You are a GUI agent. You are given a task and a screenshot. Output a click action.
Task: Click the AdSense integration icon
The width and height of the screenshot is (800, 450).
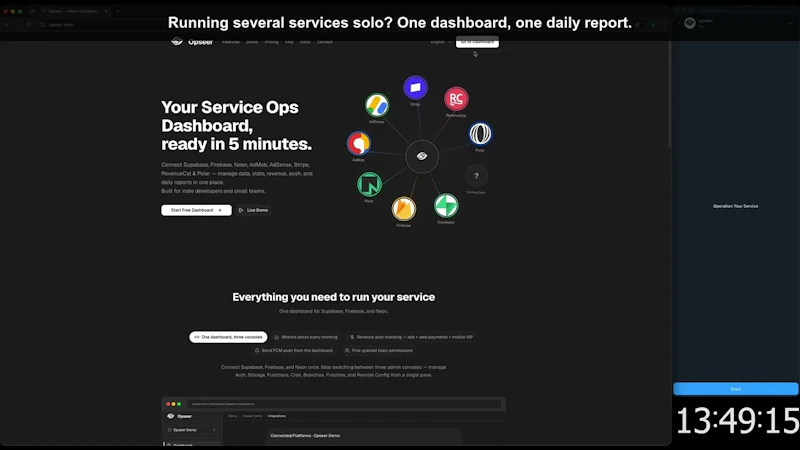[x=377, y=105]
